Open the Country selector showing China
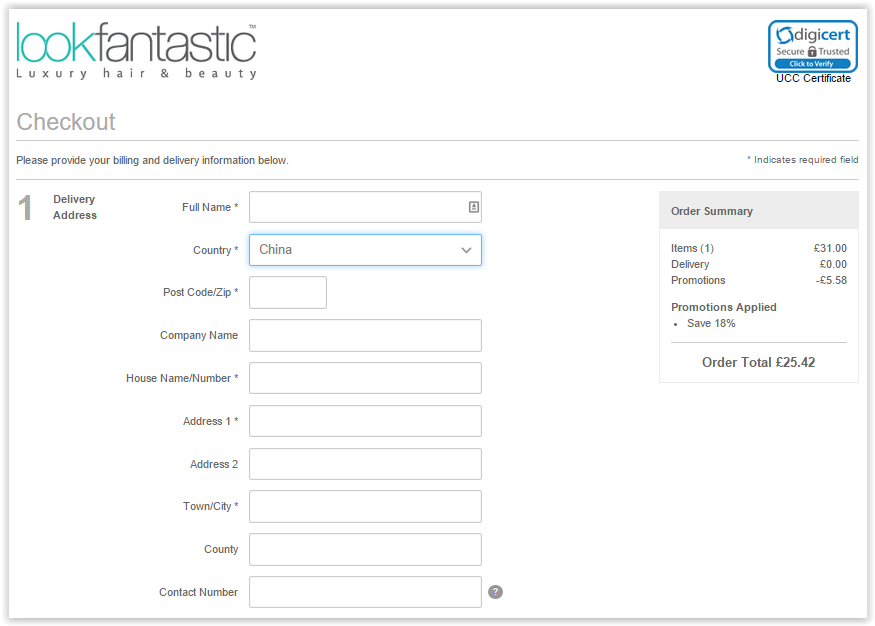Viewport: 875px width, 626px height. [x=365, y=250]
